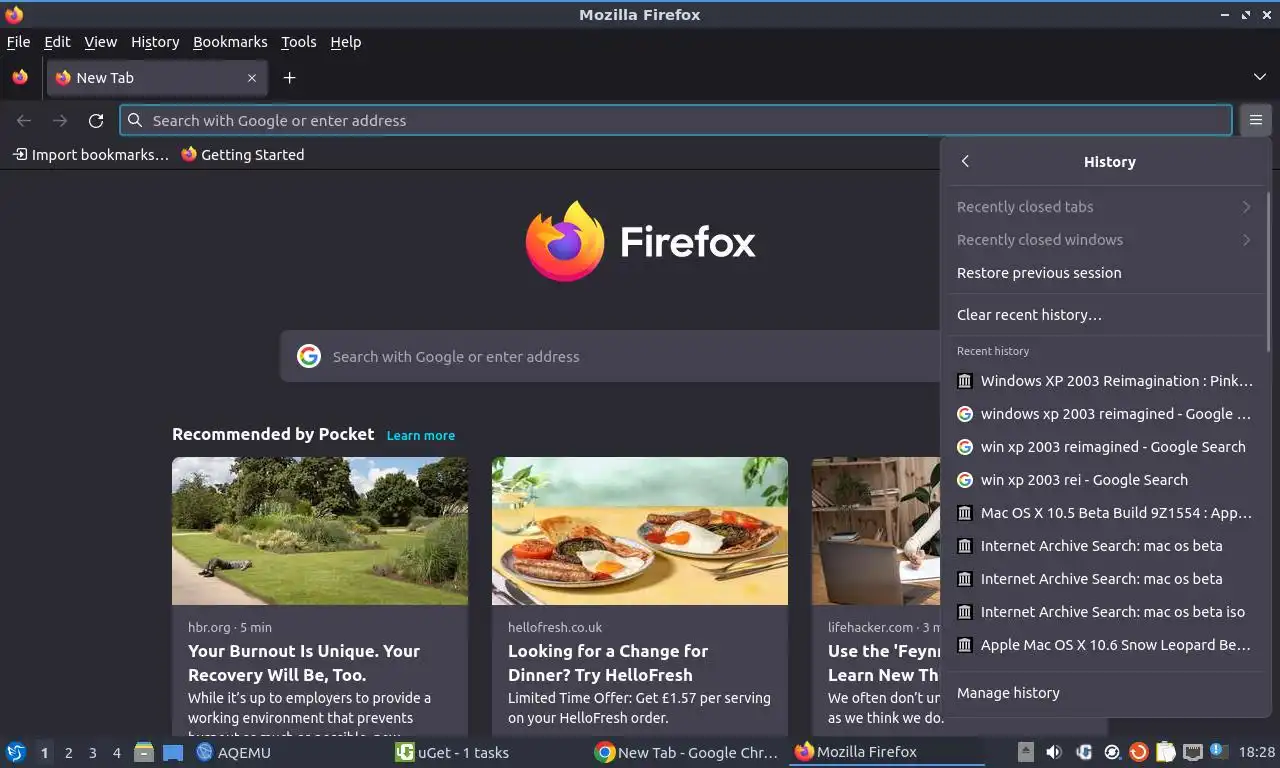The image size is (1280, 768).
Task: Click the Learn more link beside Pocket
Action: click(420, 435)
